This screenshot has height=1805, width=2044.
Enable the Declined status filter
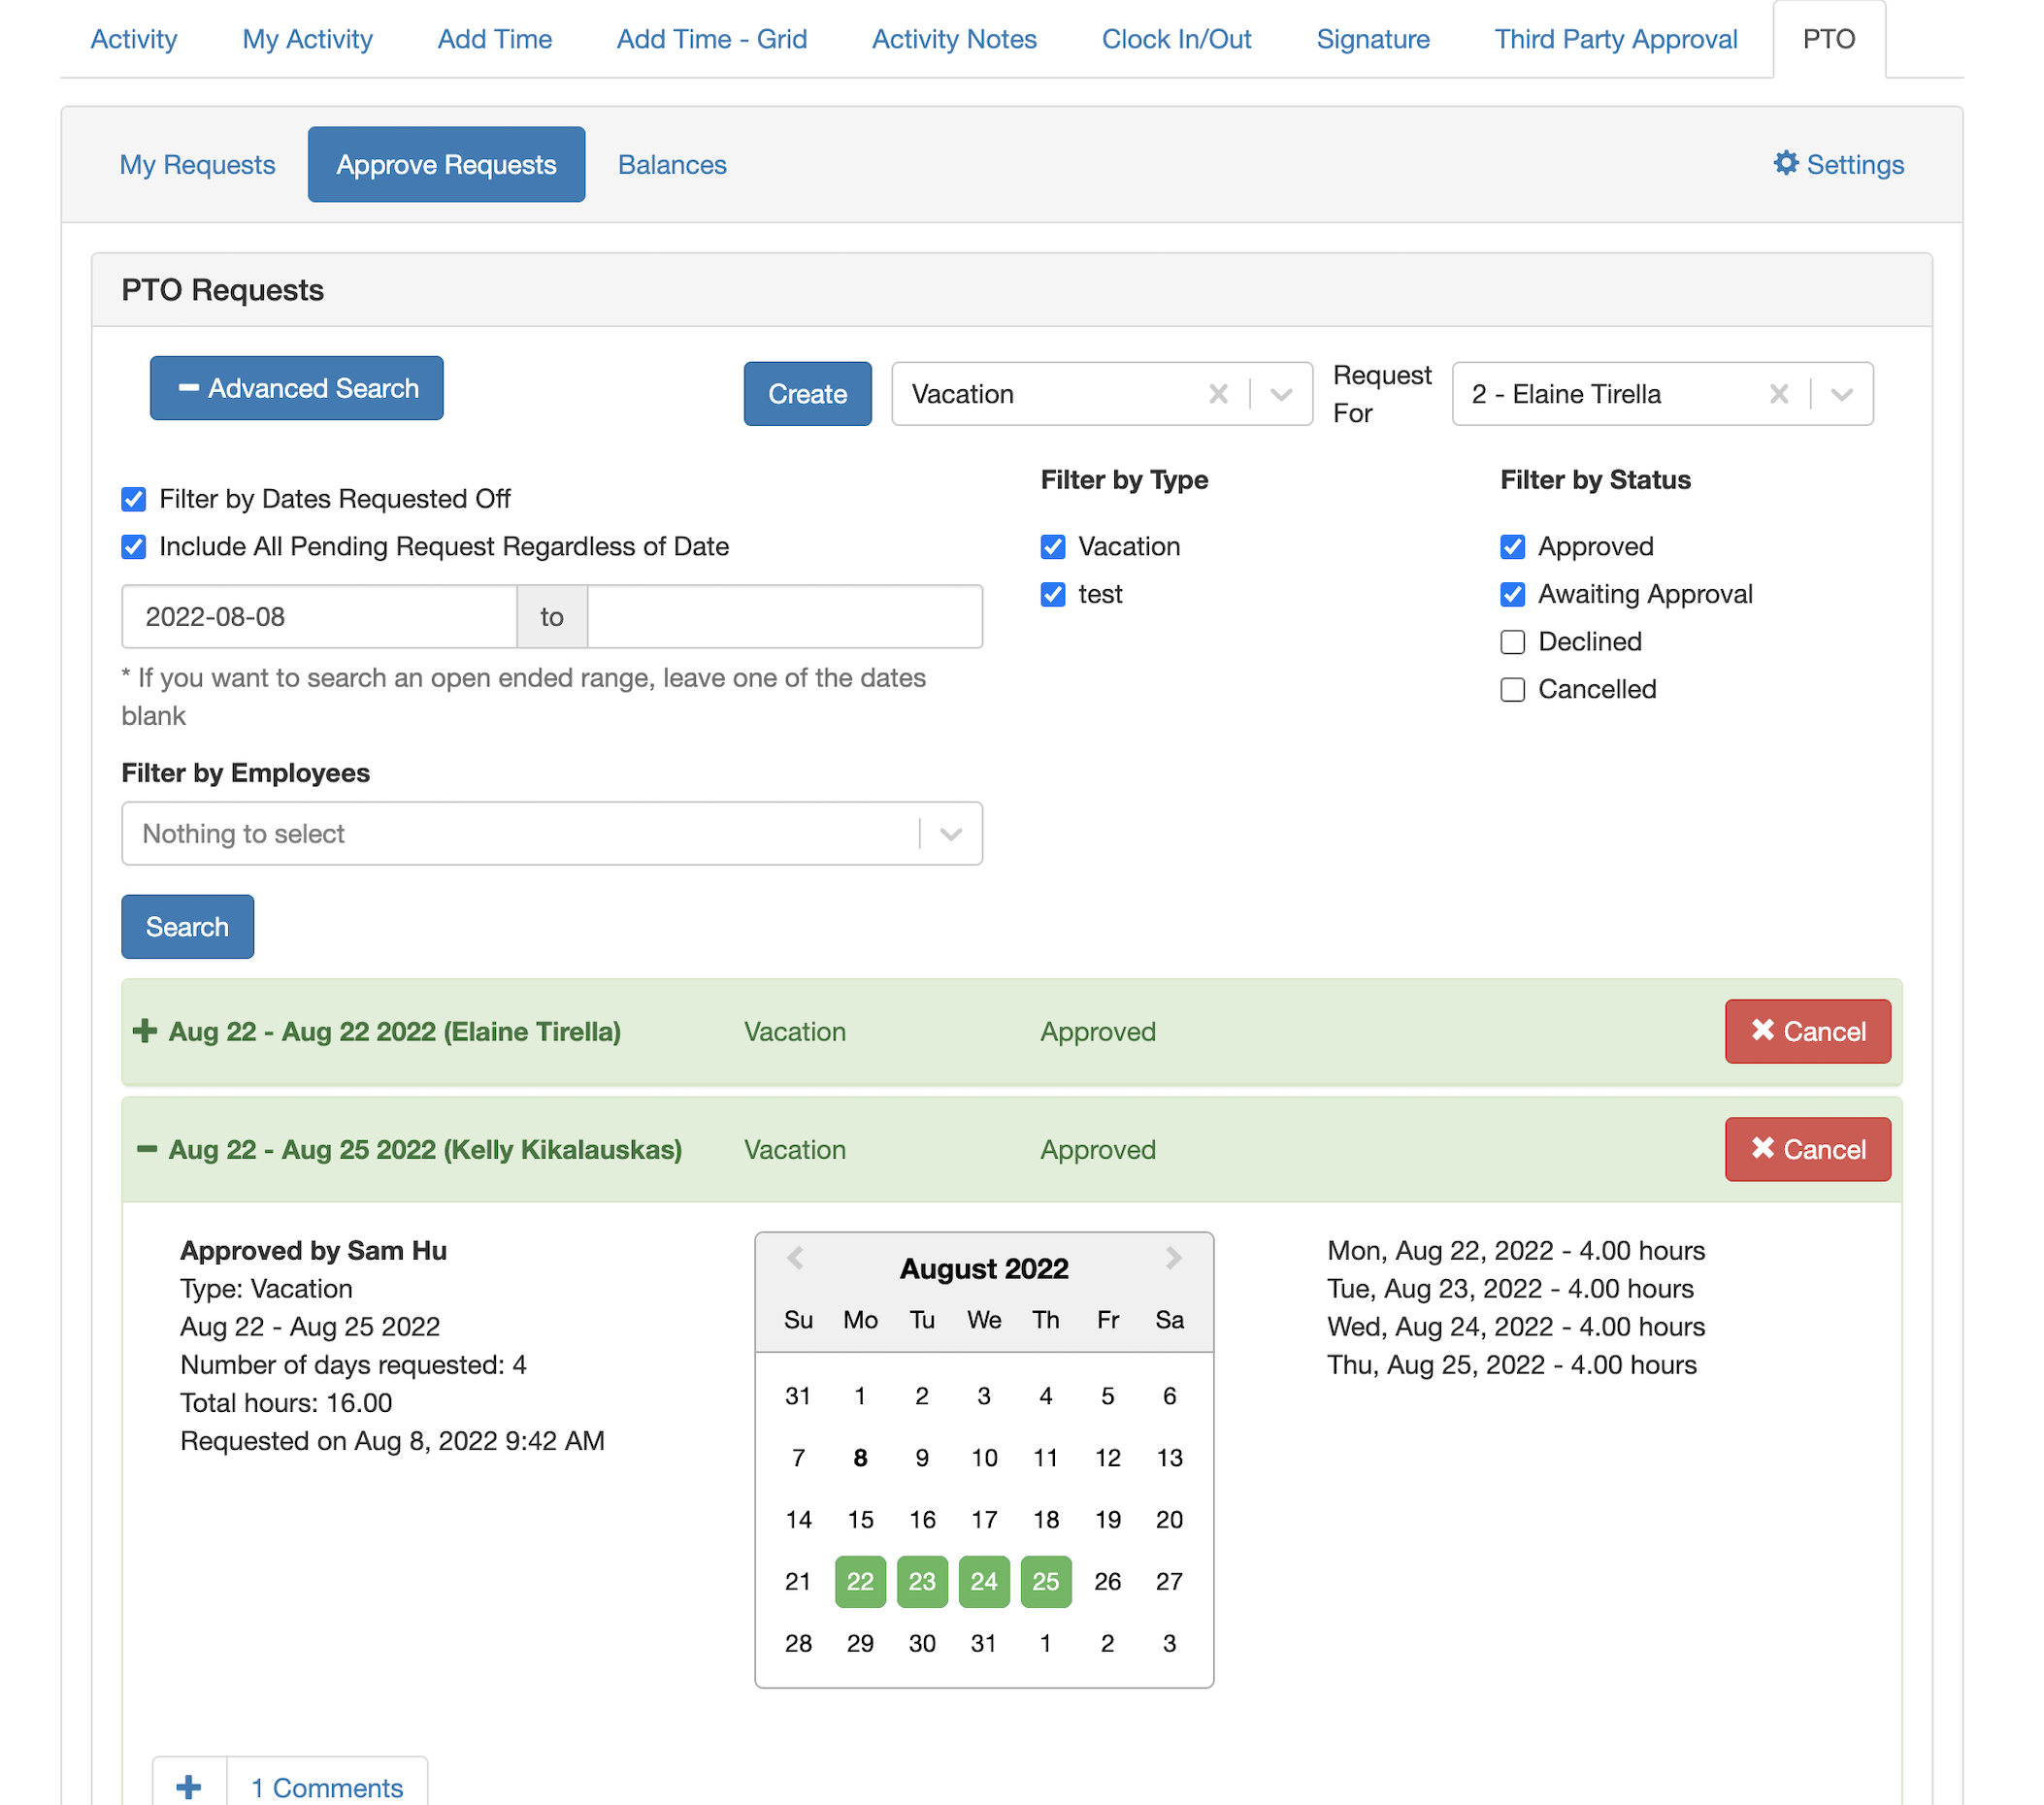point(1512,642)
